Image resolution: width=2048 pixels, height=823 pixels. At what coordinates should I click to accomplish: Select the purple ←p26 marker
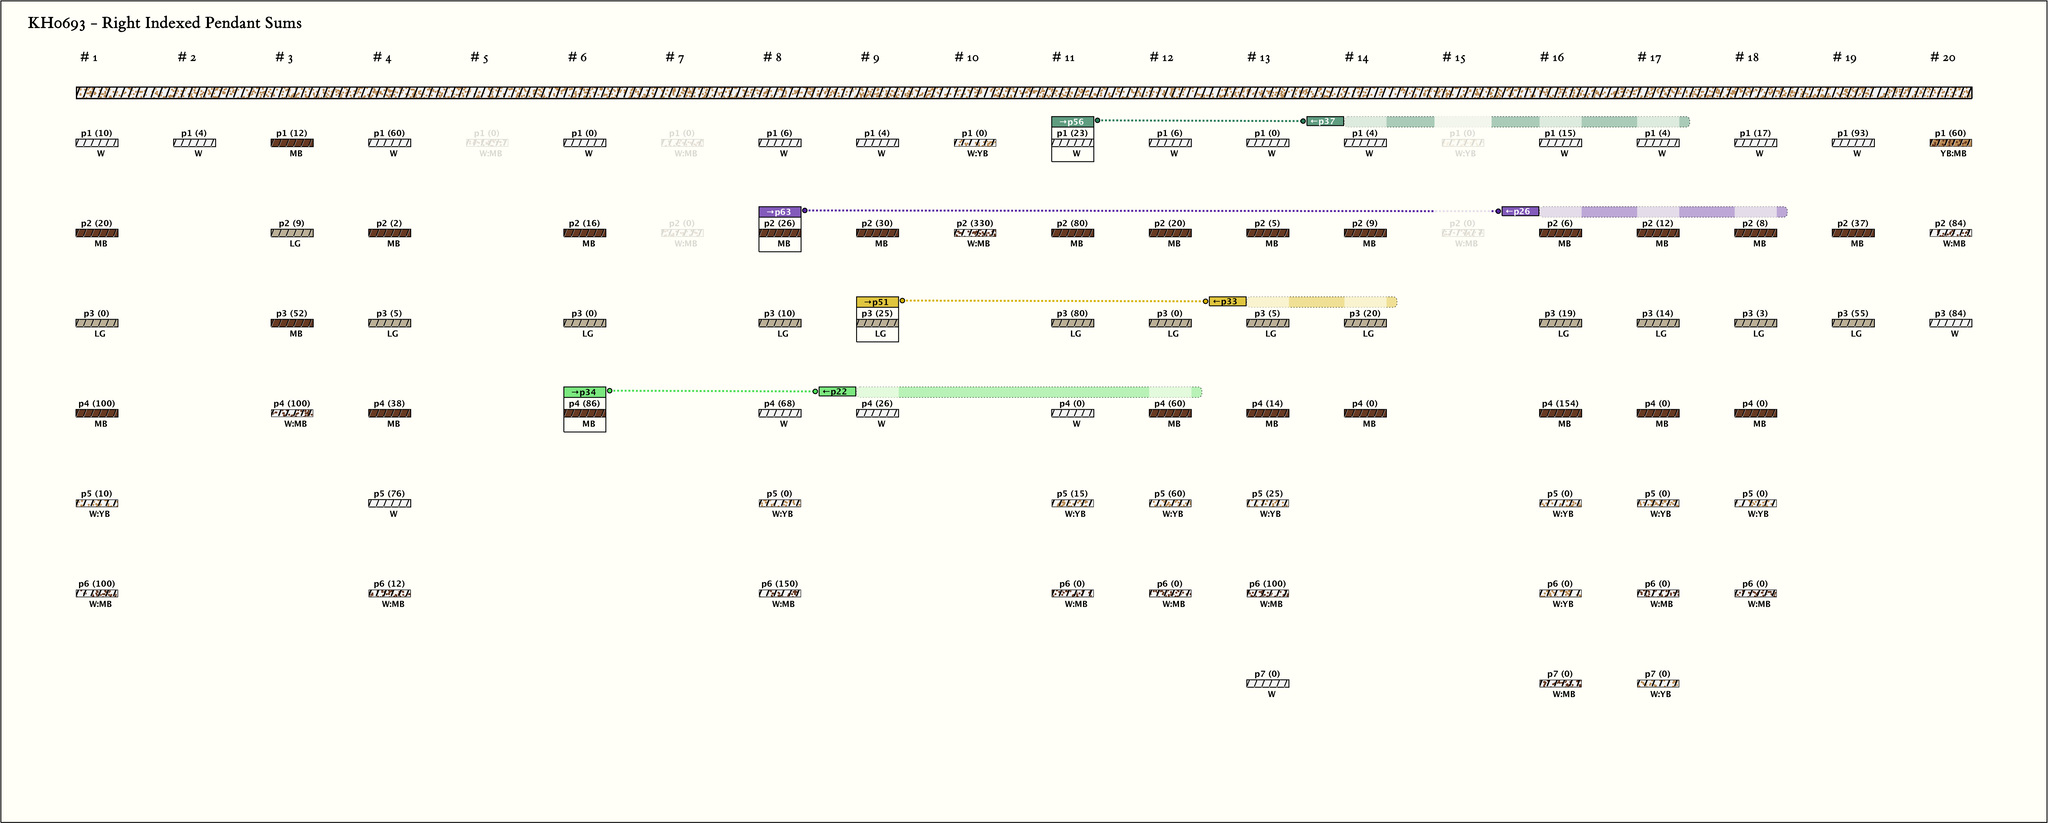(1520, 212)
